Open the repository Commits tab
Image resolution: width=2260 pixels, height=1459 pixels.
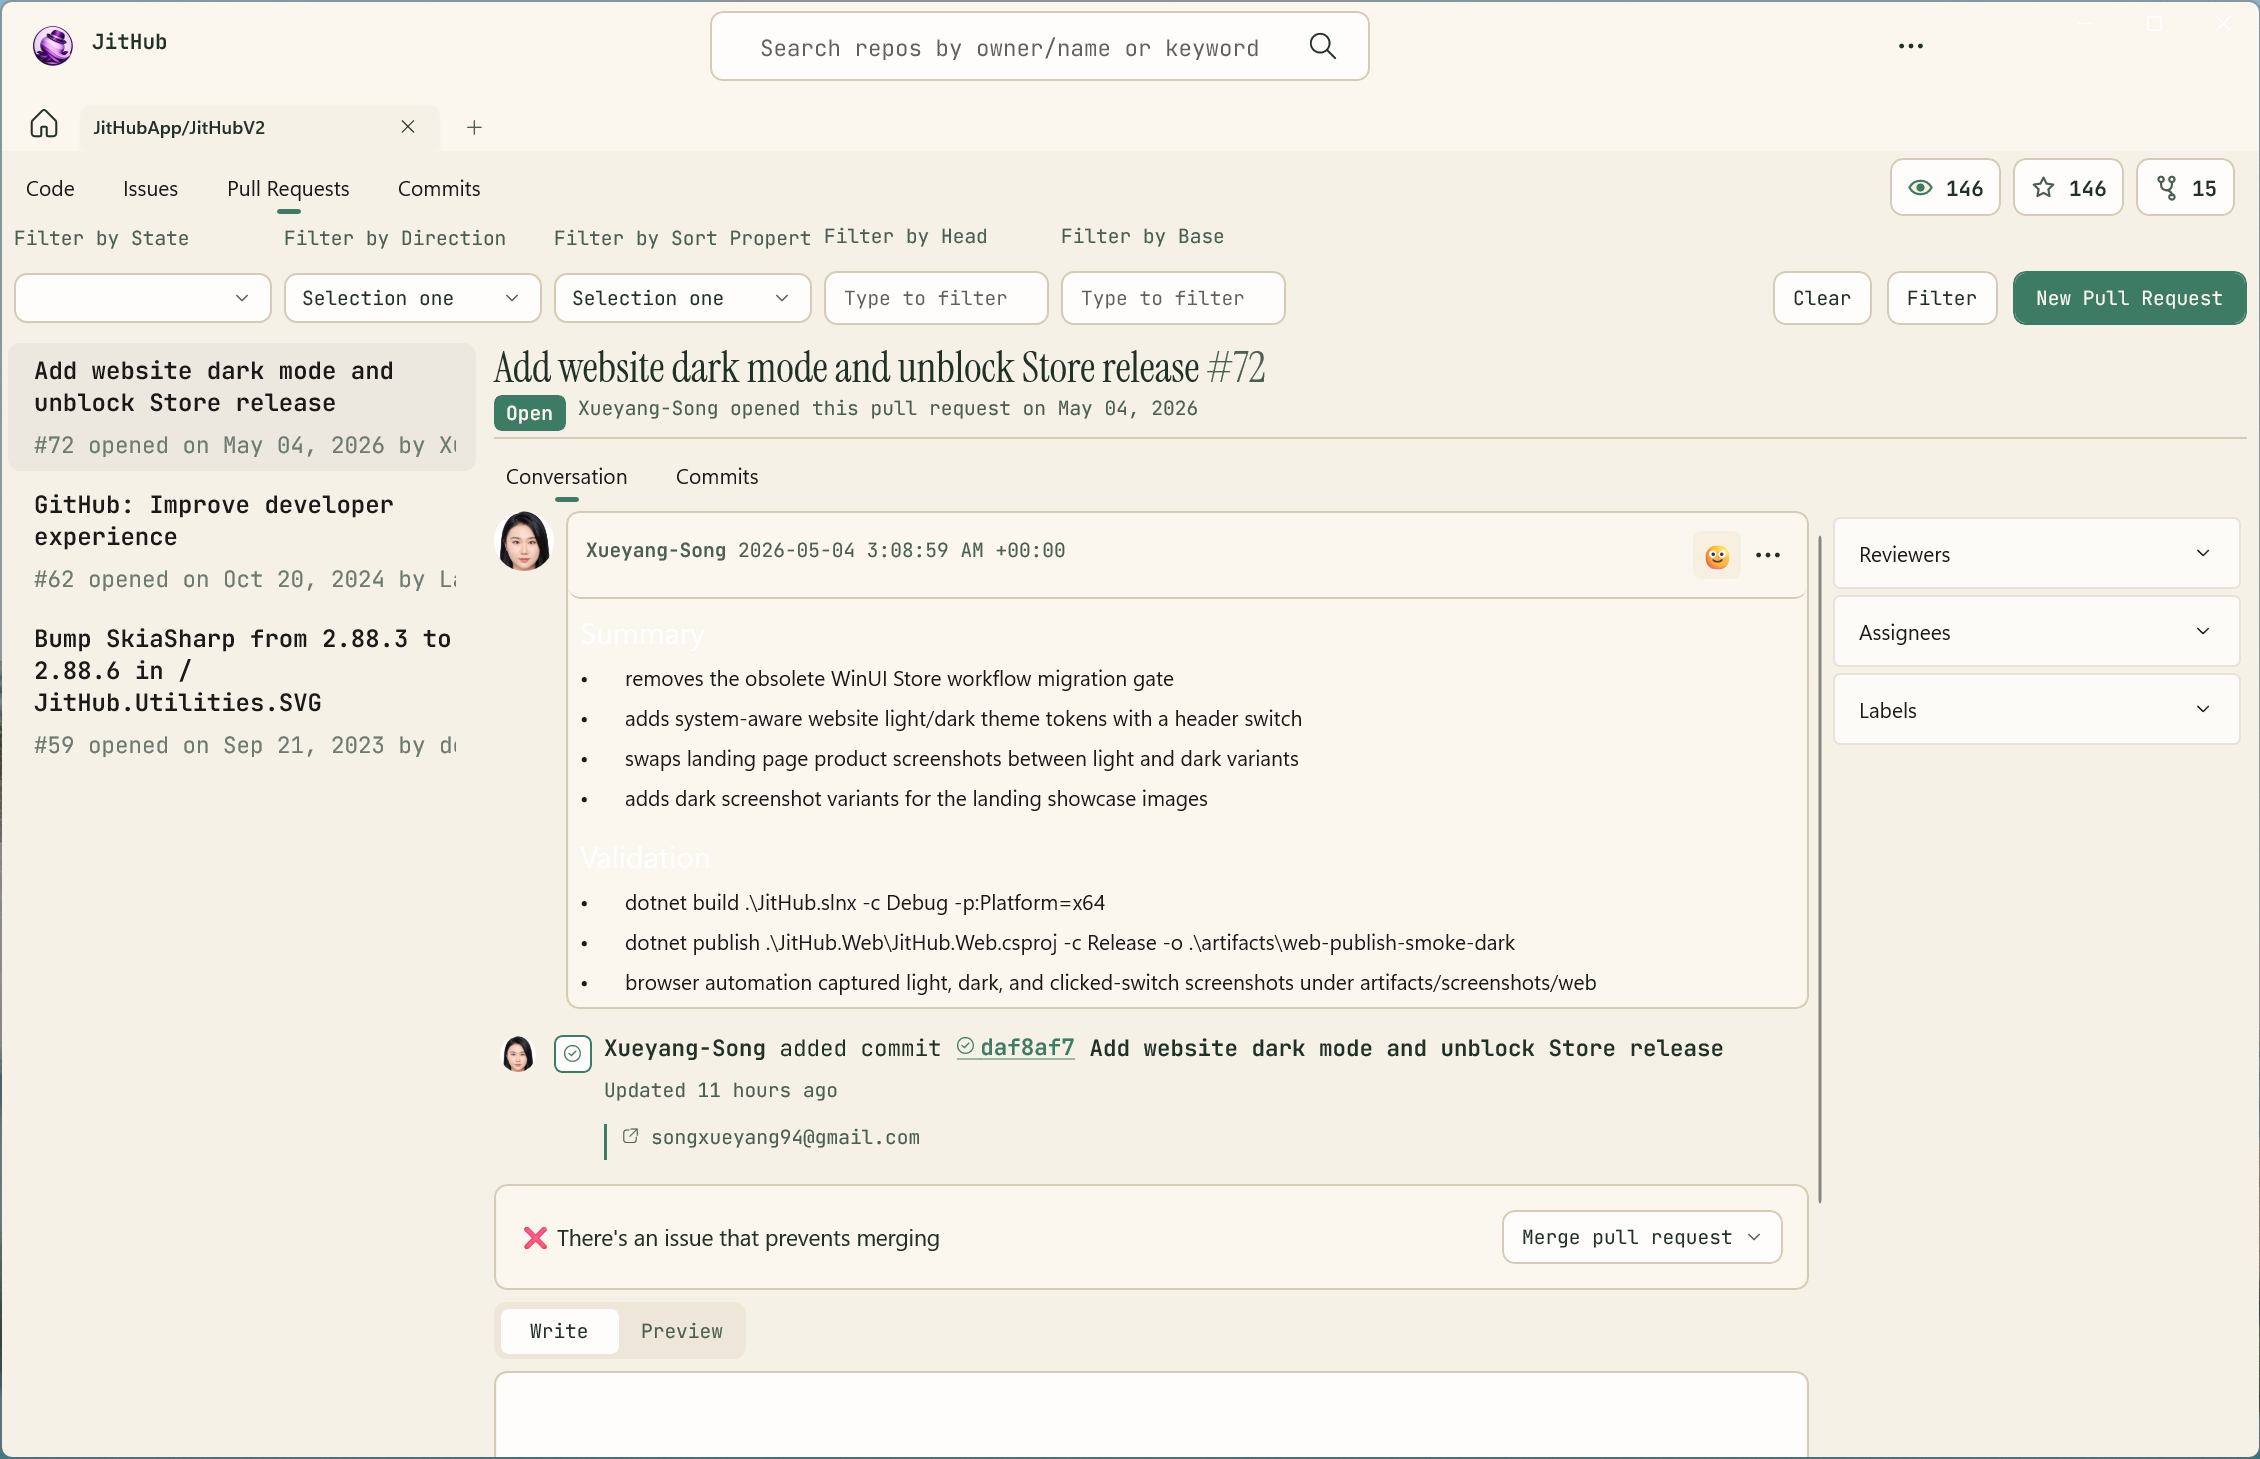439,188
